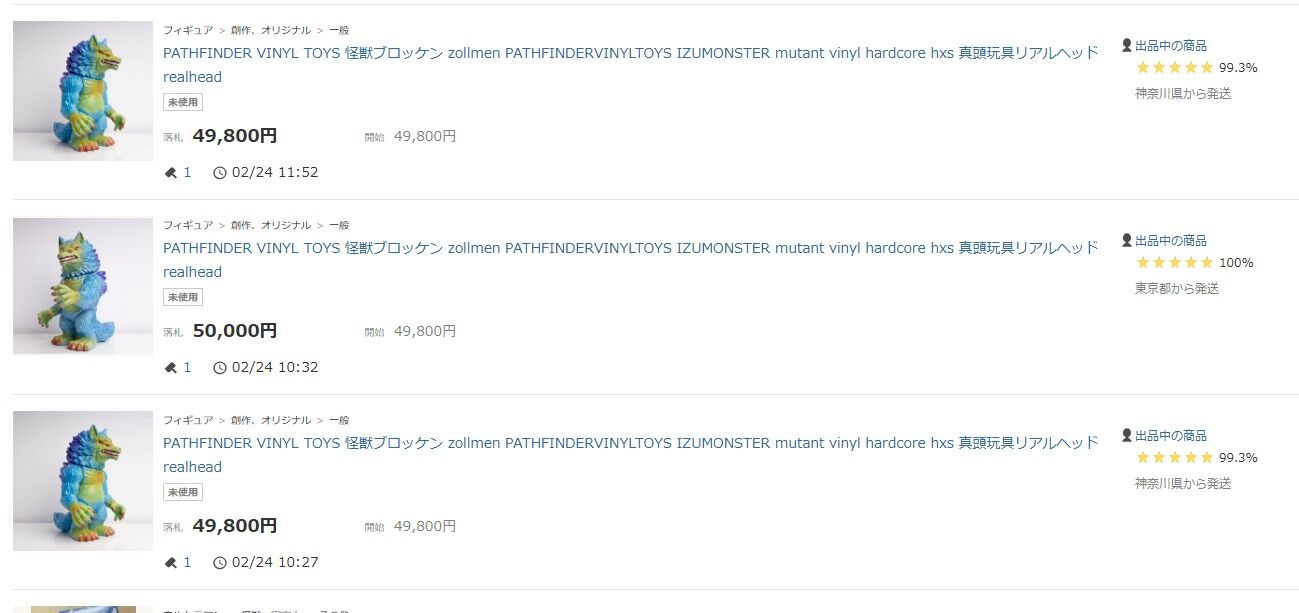The width and height of the screenshot is (1299, 613).
Task: Click the star rating showing 100%
Action: 1174,263
